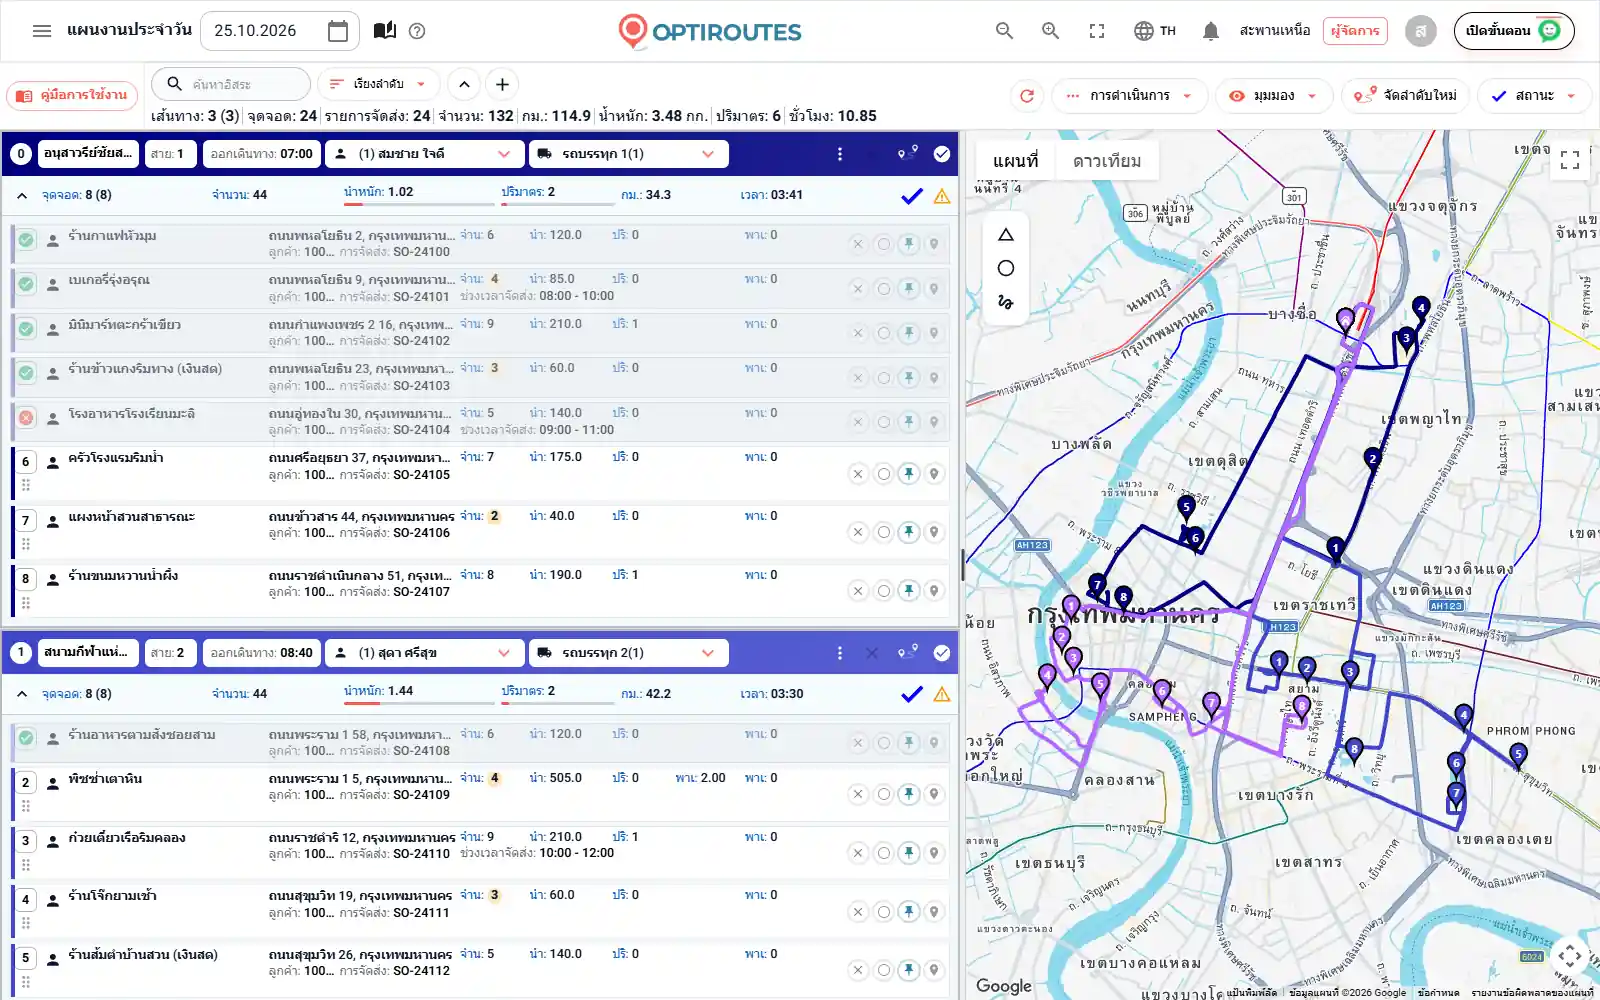Click the zoom search icon in header
Image resolution: width=1600 pixels, height=1000 pixels.
(1051, 31)
